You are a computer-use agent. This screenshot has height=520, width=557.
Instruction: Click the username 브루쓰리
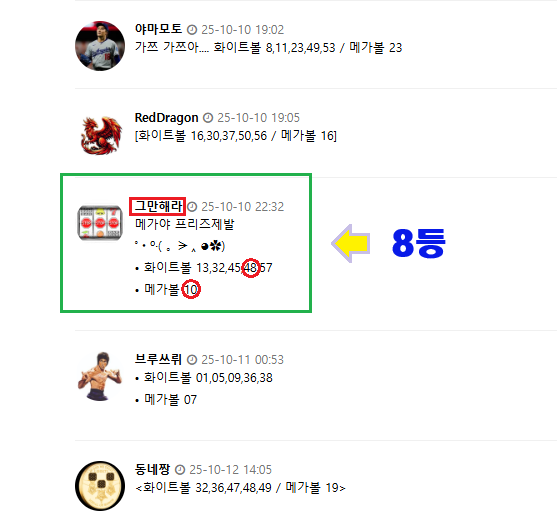(x=158, y=359)
